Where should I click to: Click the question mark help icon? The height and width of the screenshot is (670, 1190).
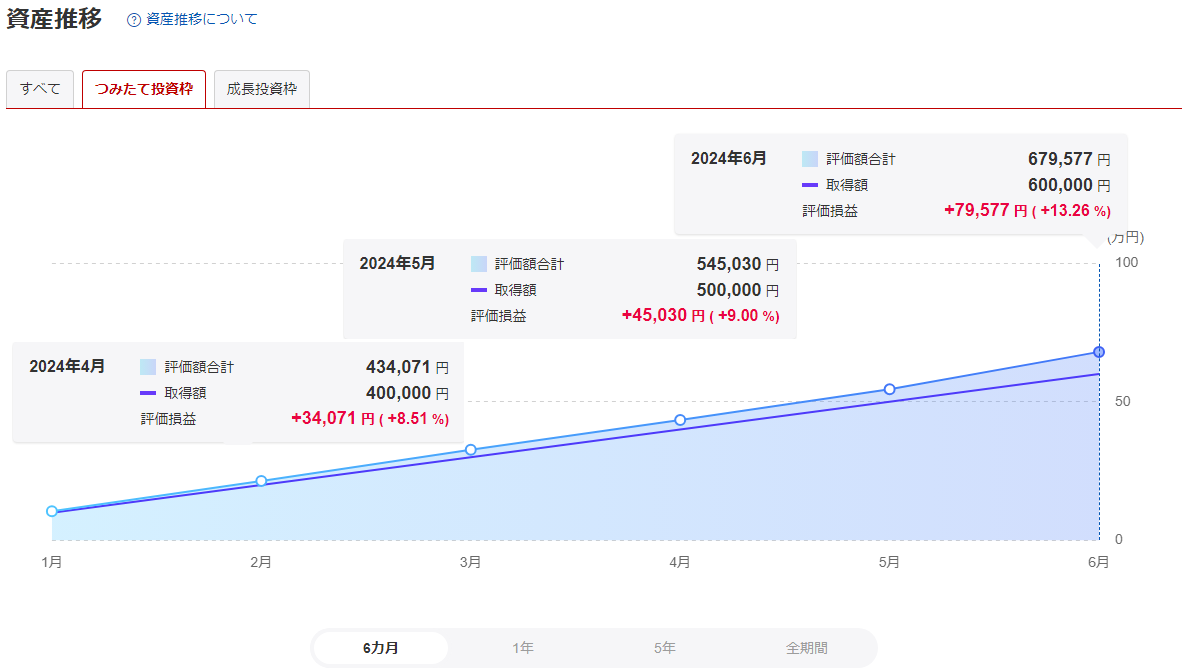(134, 20)
